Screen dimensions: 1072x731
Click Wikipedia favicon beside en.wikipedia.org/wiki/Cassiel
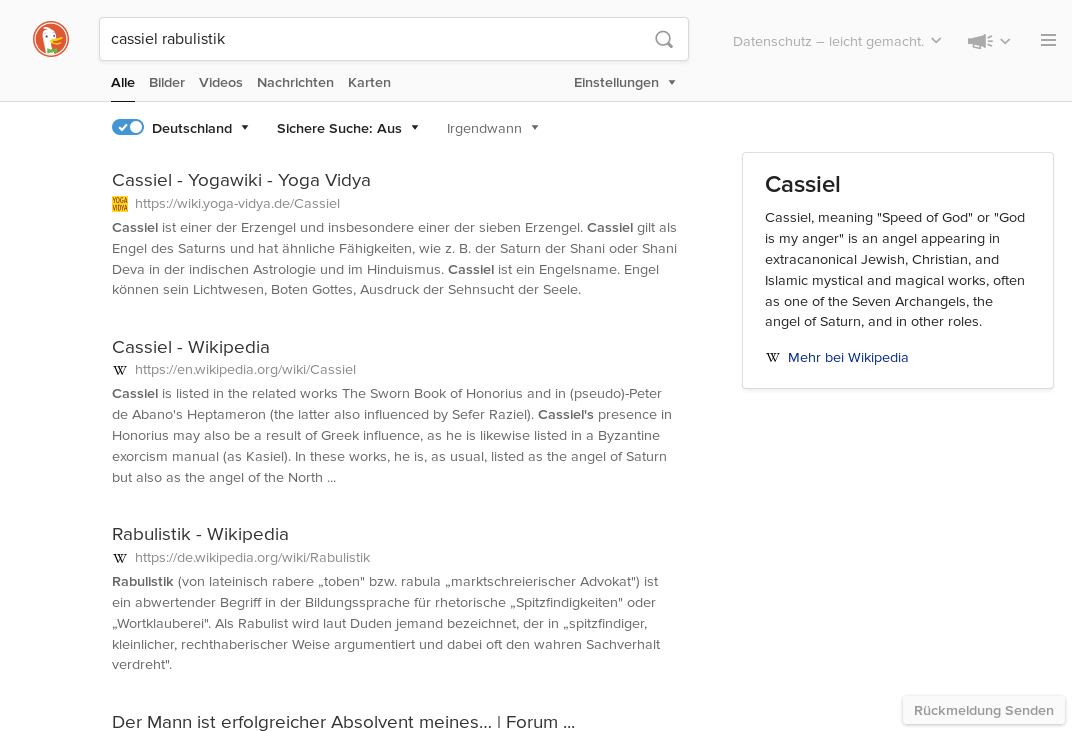coord(120,370)
